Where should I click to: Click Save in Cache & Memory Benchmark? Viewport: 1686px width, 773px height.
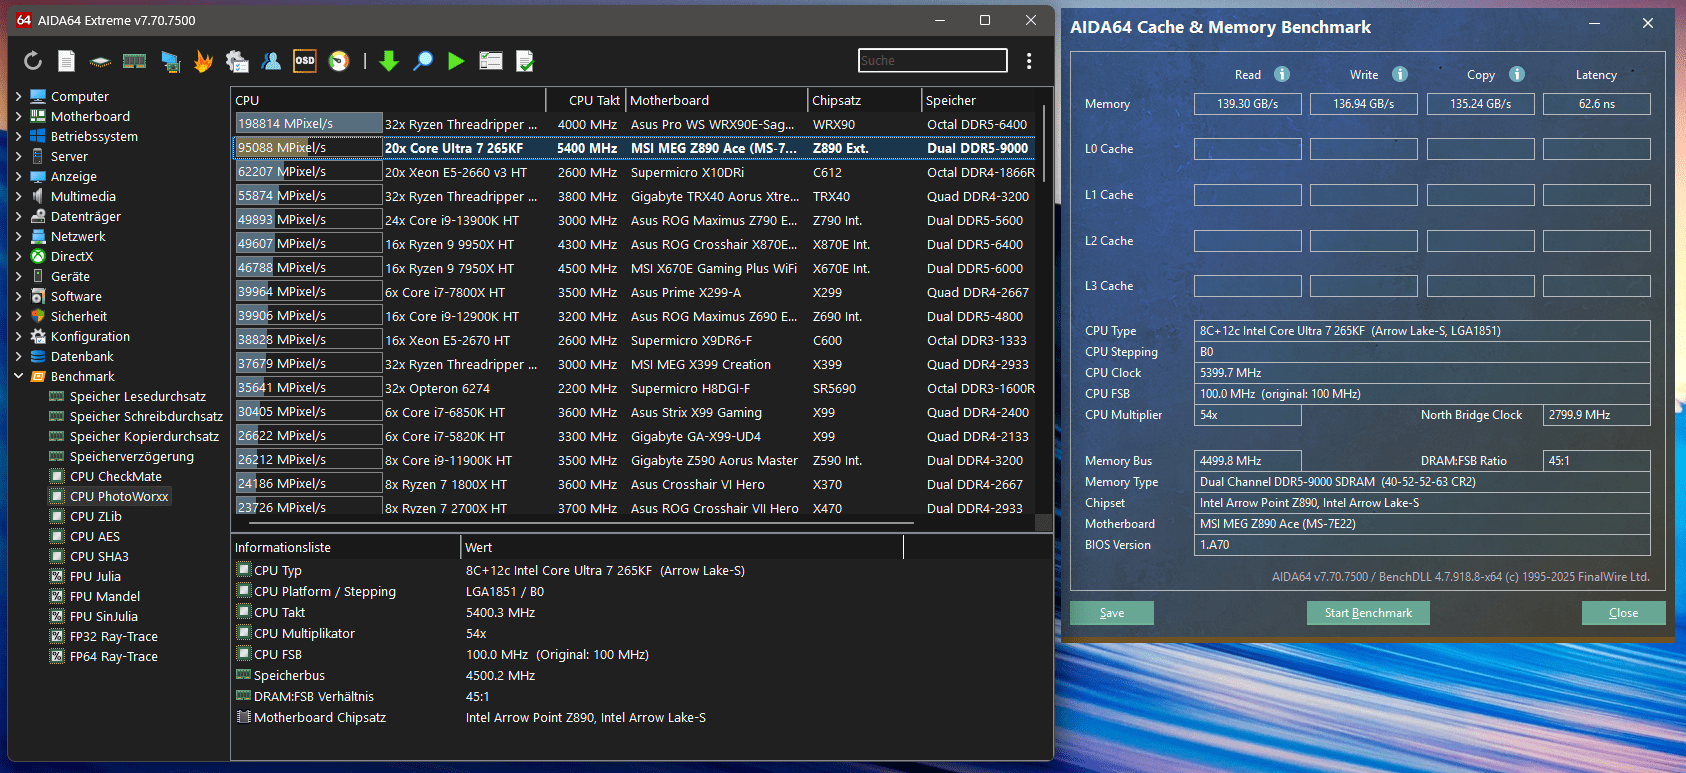1112,613
